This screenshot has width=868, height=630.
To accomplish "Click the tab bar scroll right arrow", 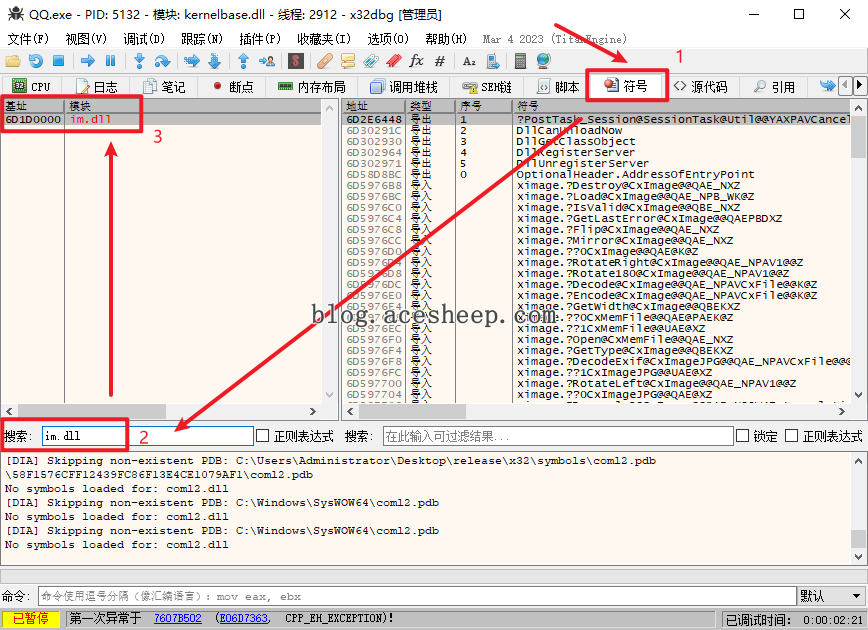I will [x=859, y=85].
